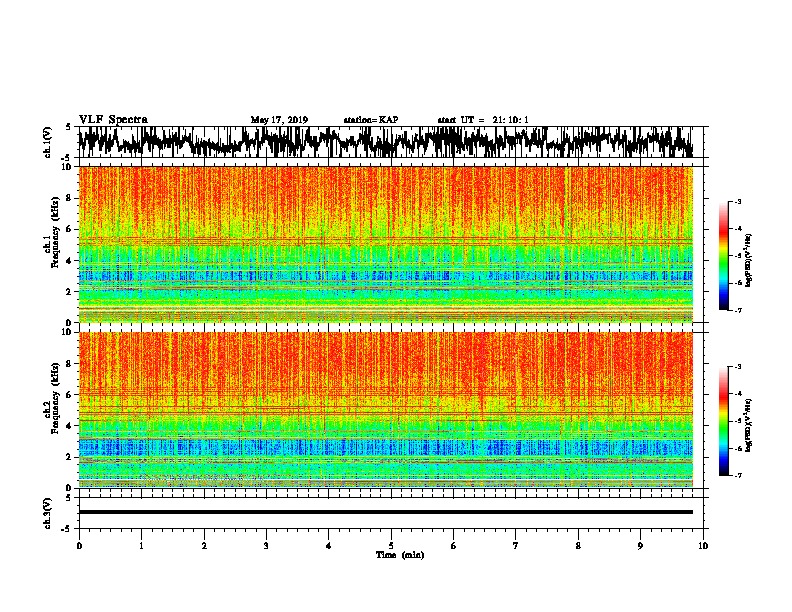This screenshot has width=792, height=612.
Task: Select the "Time (min)" axis label
Action: pyautogui.click(x=400, y=555)
